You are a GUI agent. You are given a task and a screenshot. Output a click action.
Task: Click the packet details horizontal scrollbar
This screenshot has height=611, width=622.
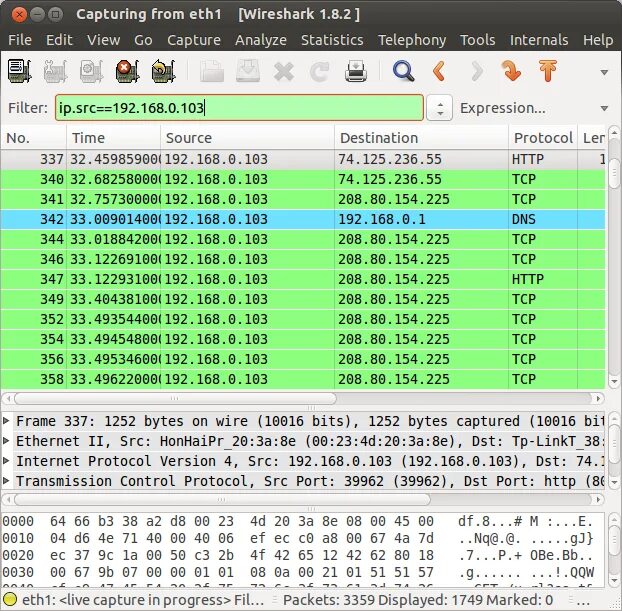[222, 499]
